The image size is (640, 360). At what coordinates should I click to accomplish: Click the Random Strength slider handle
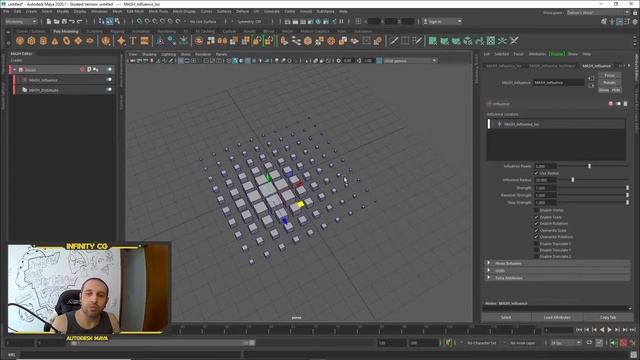coord(627,195)
